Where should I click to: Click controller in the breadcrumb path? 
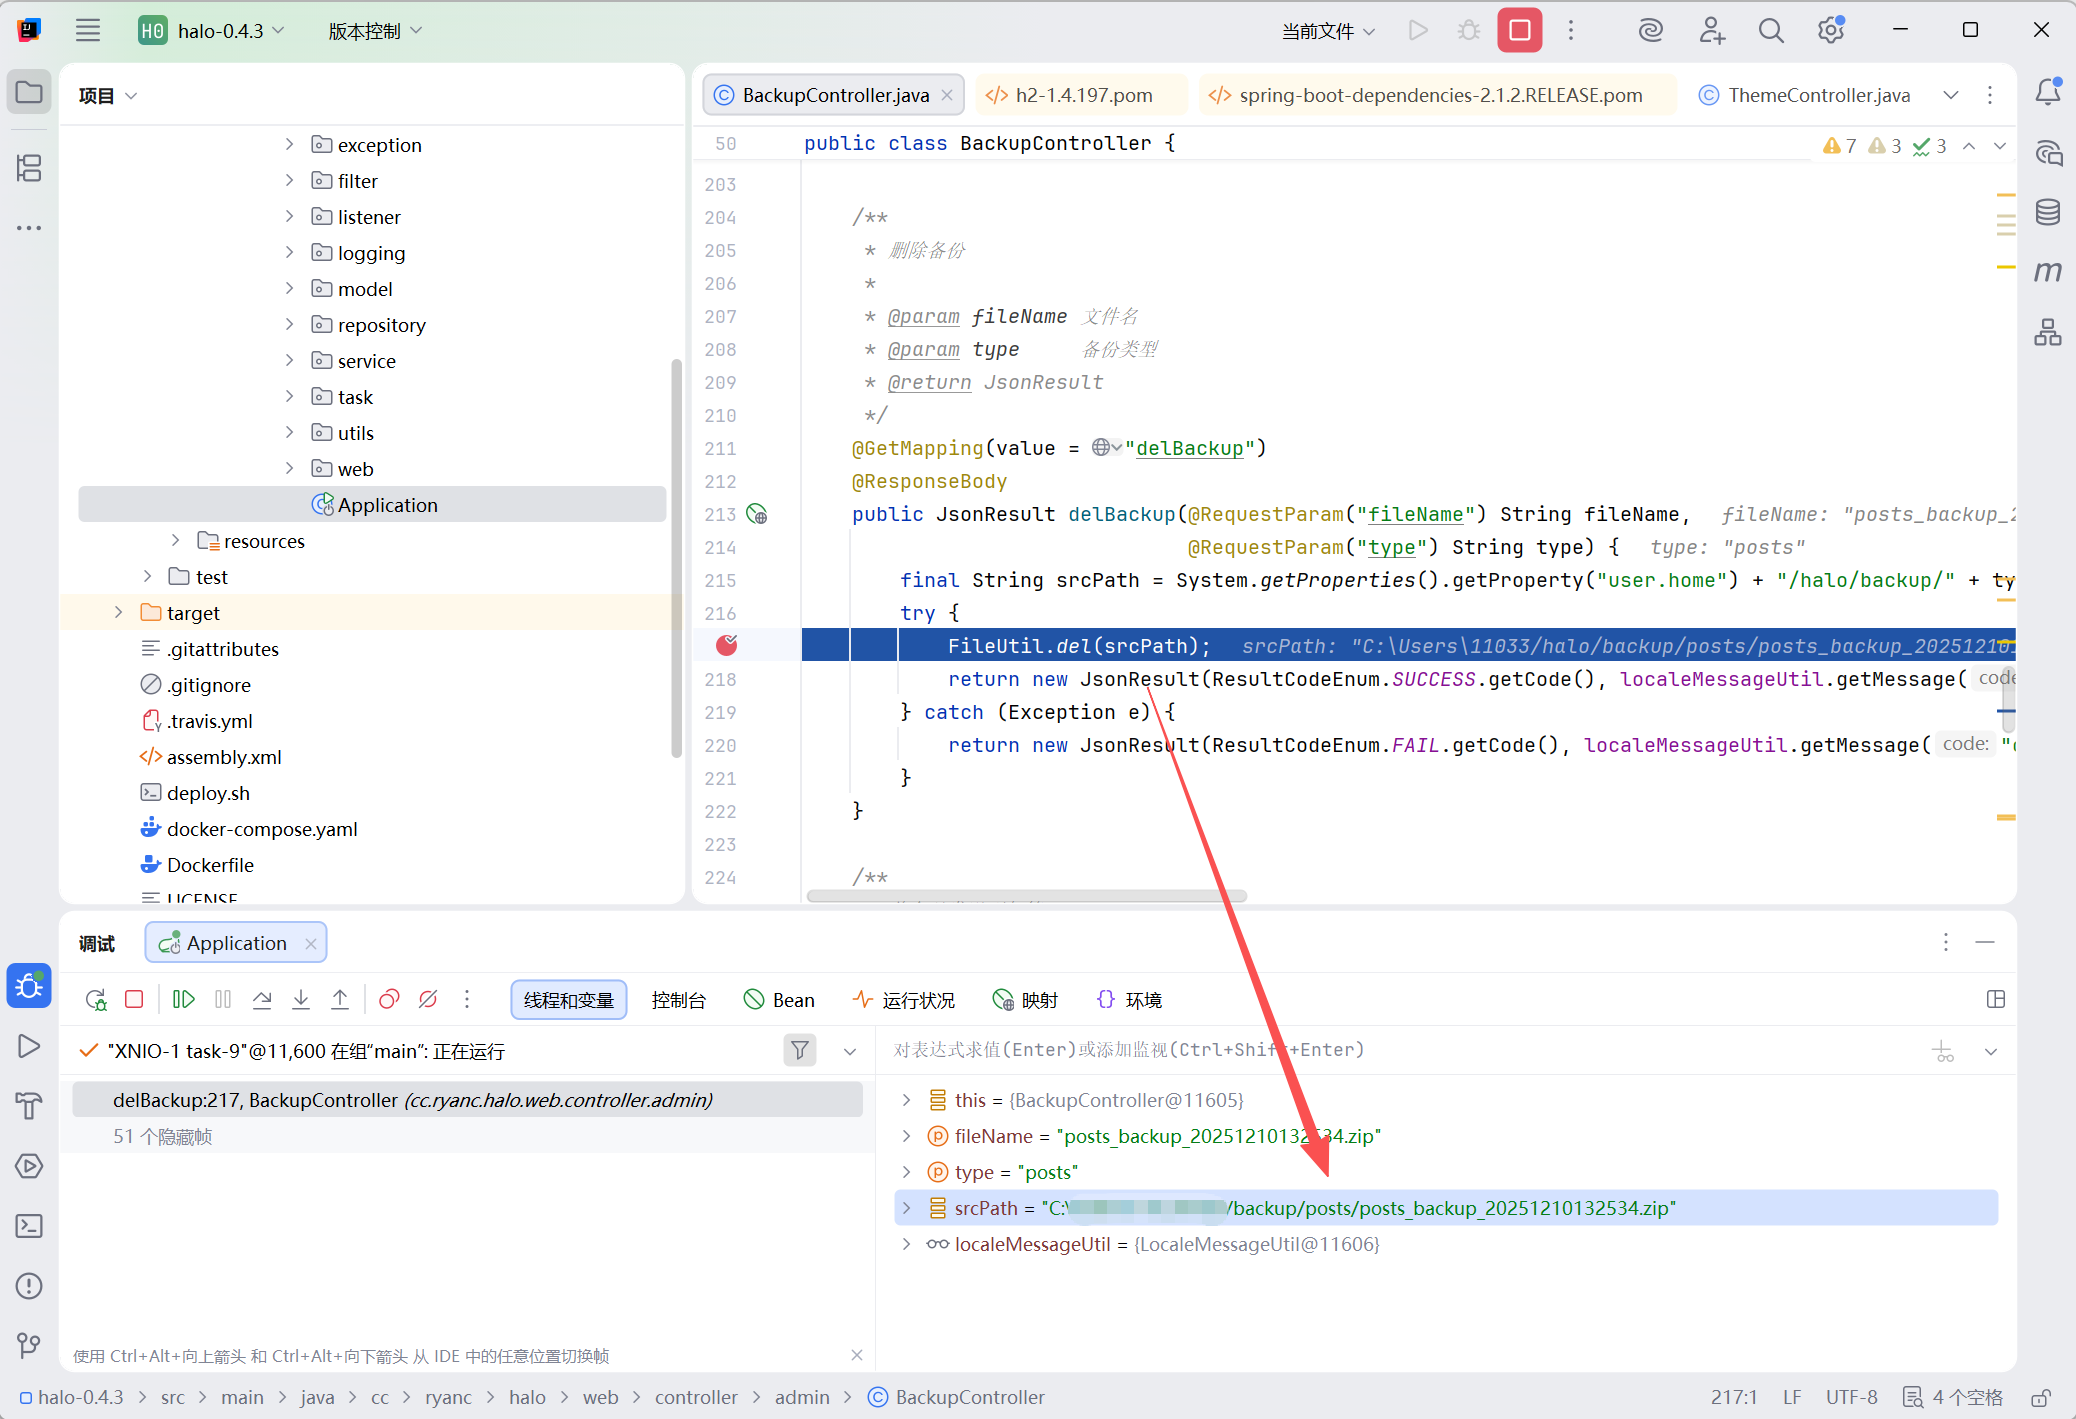[x=696, y=1397]
